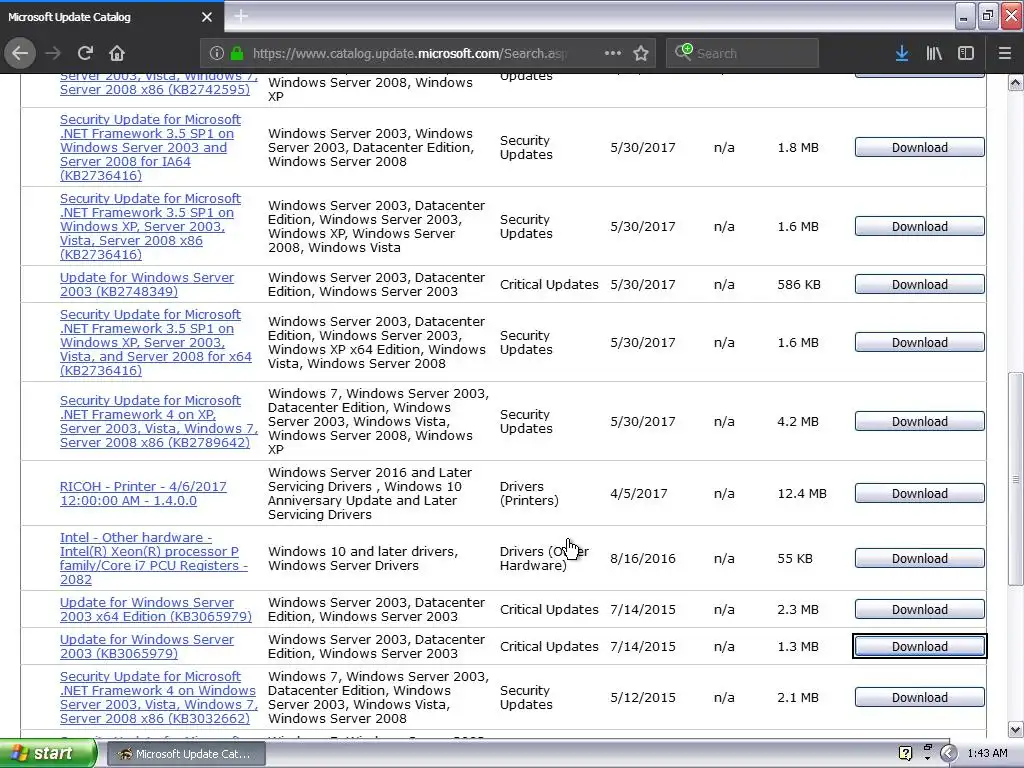This screenshot has width=1024, height=768.
Task: Download the 12.4 MB RICOH printer driver
Action: [x=920, y=494]
